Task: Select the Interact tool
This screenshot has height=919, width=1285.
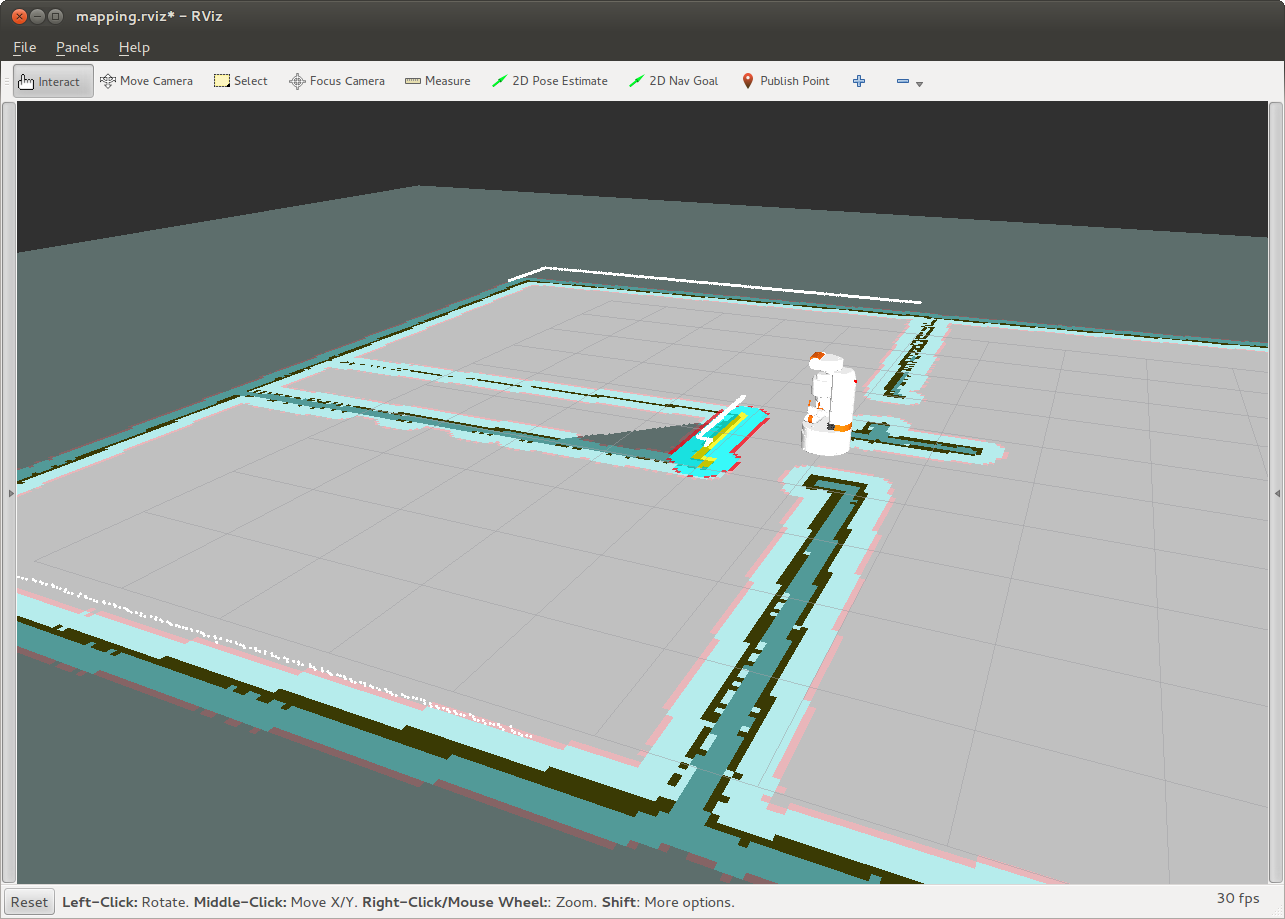Action: tap(53, 81)
